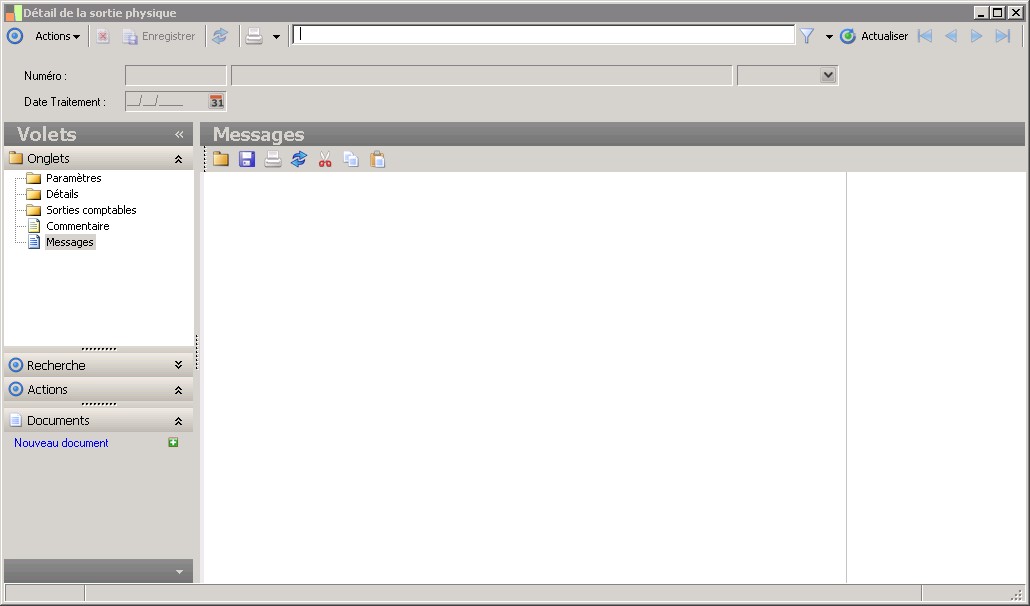Click the cut scissors icon in Messages toolbar
This screenshot has height=606, width=1030.
coord(325,159)
